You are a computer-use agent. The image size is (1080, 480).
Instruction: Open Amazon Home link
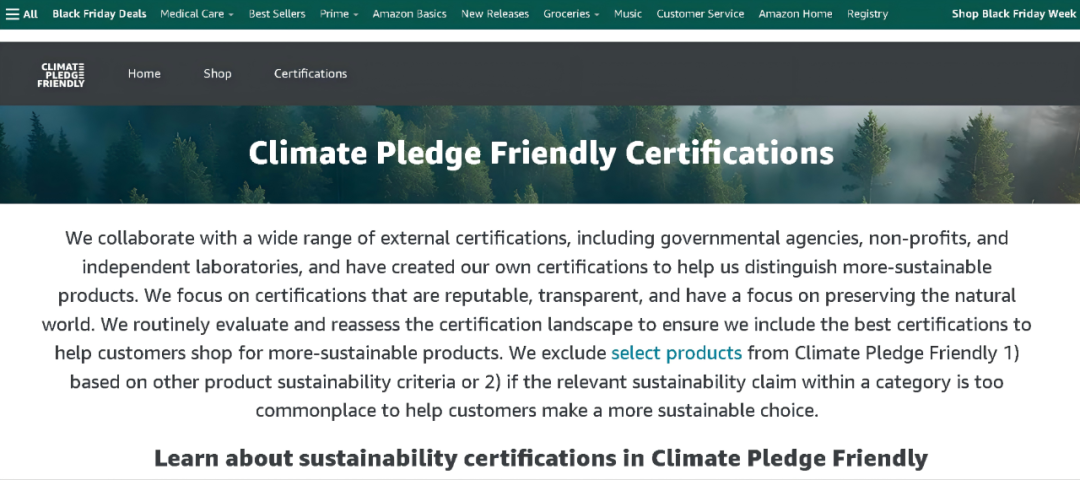(795, 14)
